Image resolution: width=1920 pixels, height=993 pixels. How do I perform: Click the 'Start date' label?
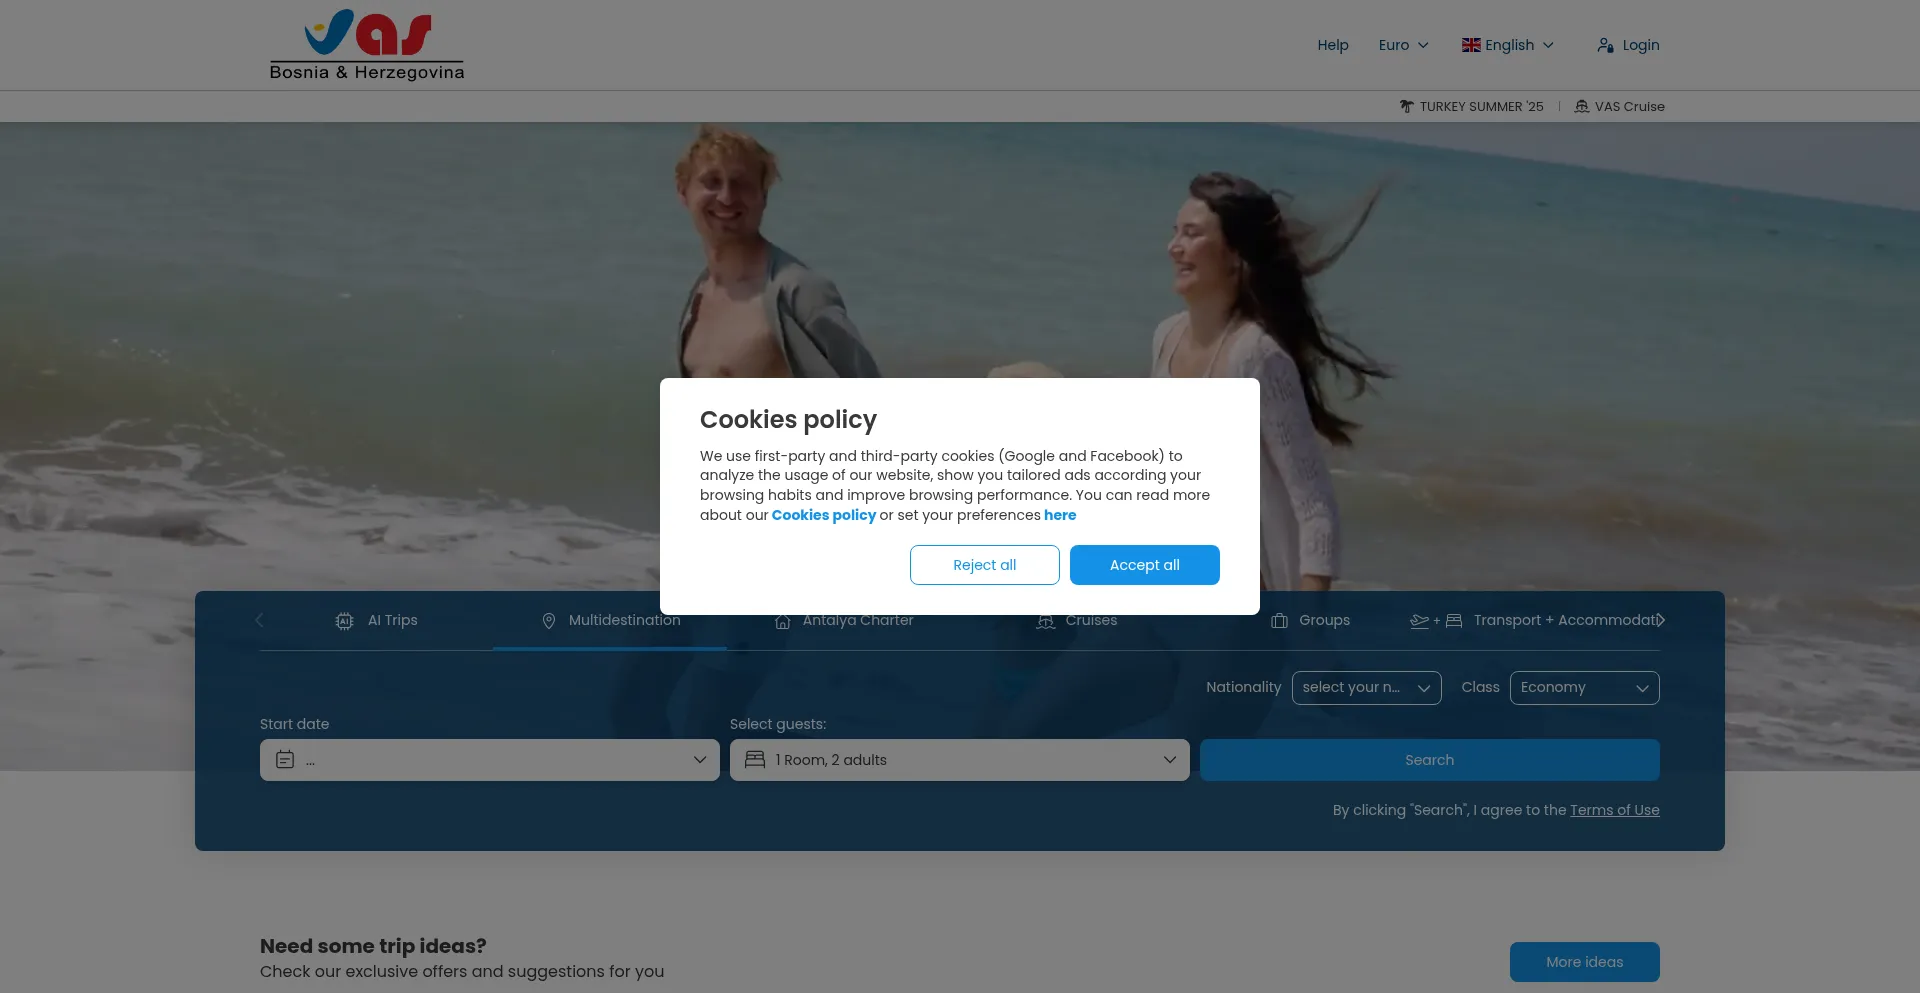tap(294, 724)
